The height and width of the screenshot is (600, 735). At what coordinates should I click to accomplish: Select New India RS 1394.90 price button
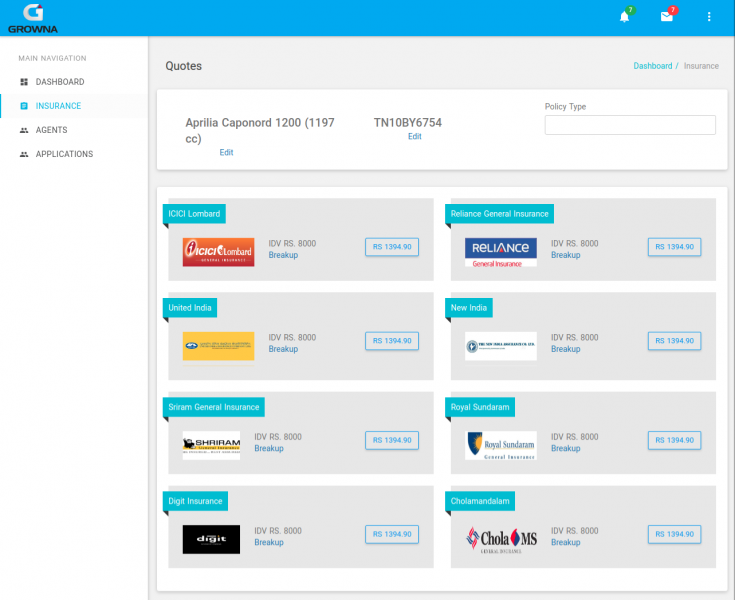tap(675, 341)
